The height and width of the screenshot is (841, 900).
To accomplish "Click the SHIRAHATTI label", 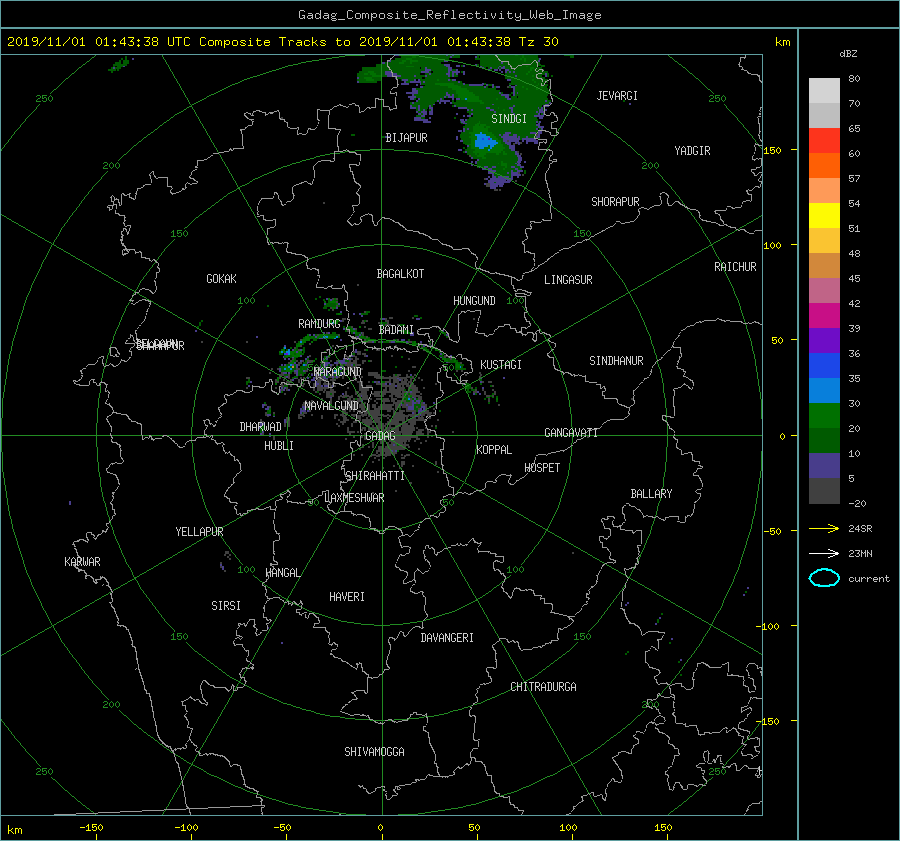I will point(375,476).
